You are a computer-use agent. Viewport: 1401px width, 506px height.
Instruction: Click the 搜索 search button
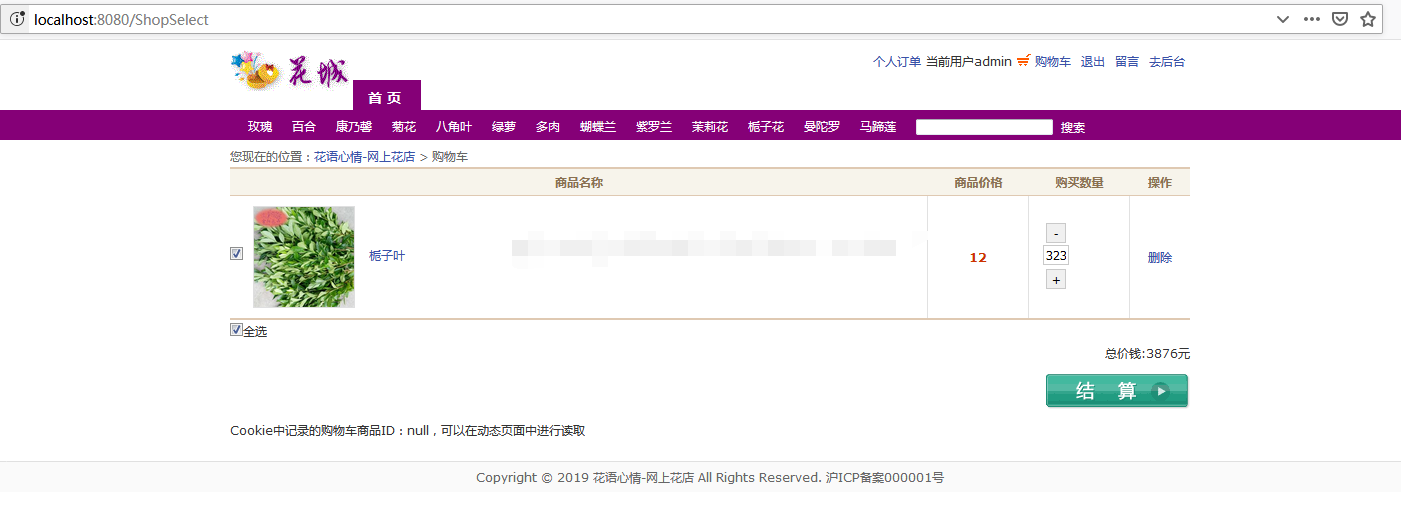(1073, 127)
